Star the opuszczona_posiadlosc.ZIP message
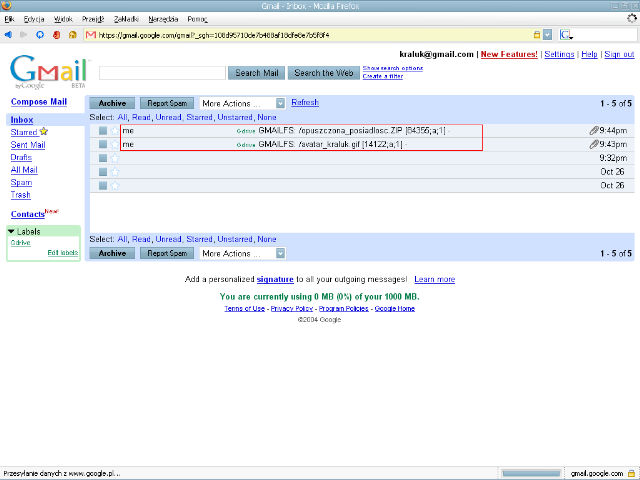This screenshot has width=640, height=480. pyautogui.click(x=115, y=131)
